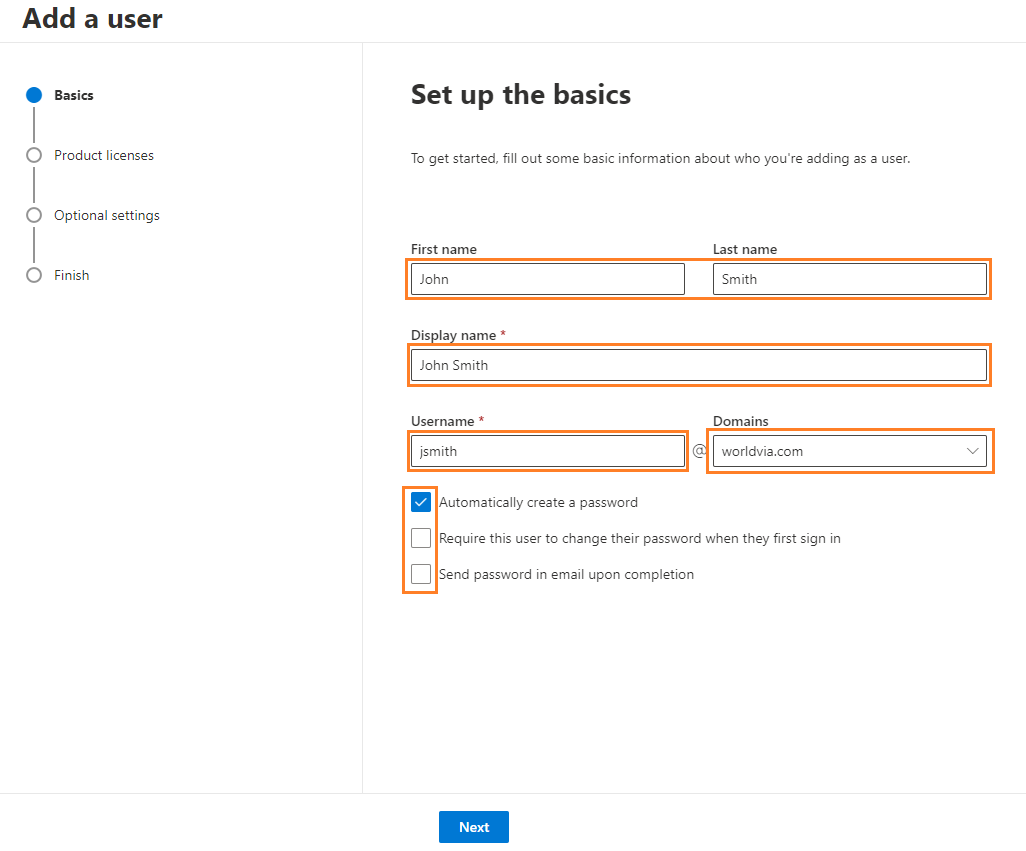Click the Add a user title

coord(92,18)
